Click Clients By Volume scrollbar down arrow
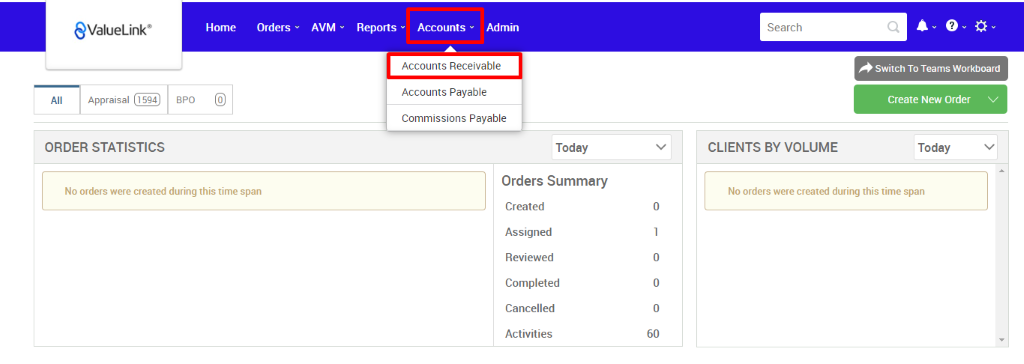Viewport: 1024px width, 364px height. coord(1002,340)
